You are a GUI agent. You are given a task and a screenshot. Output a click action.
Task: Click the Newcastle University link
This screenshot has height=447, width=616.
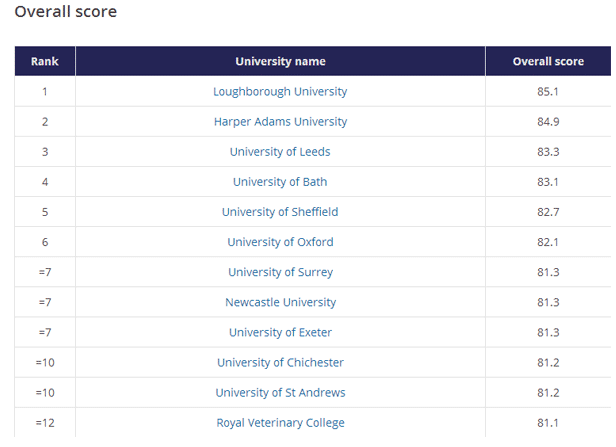280,302
